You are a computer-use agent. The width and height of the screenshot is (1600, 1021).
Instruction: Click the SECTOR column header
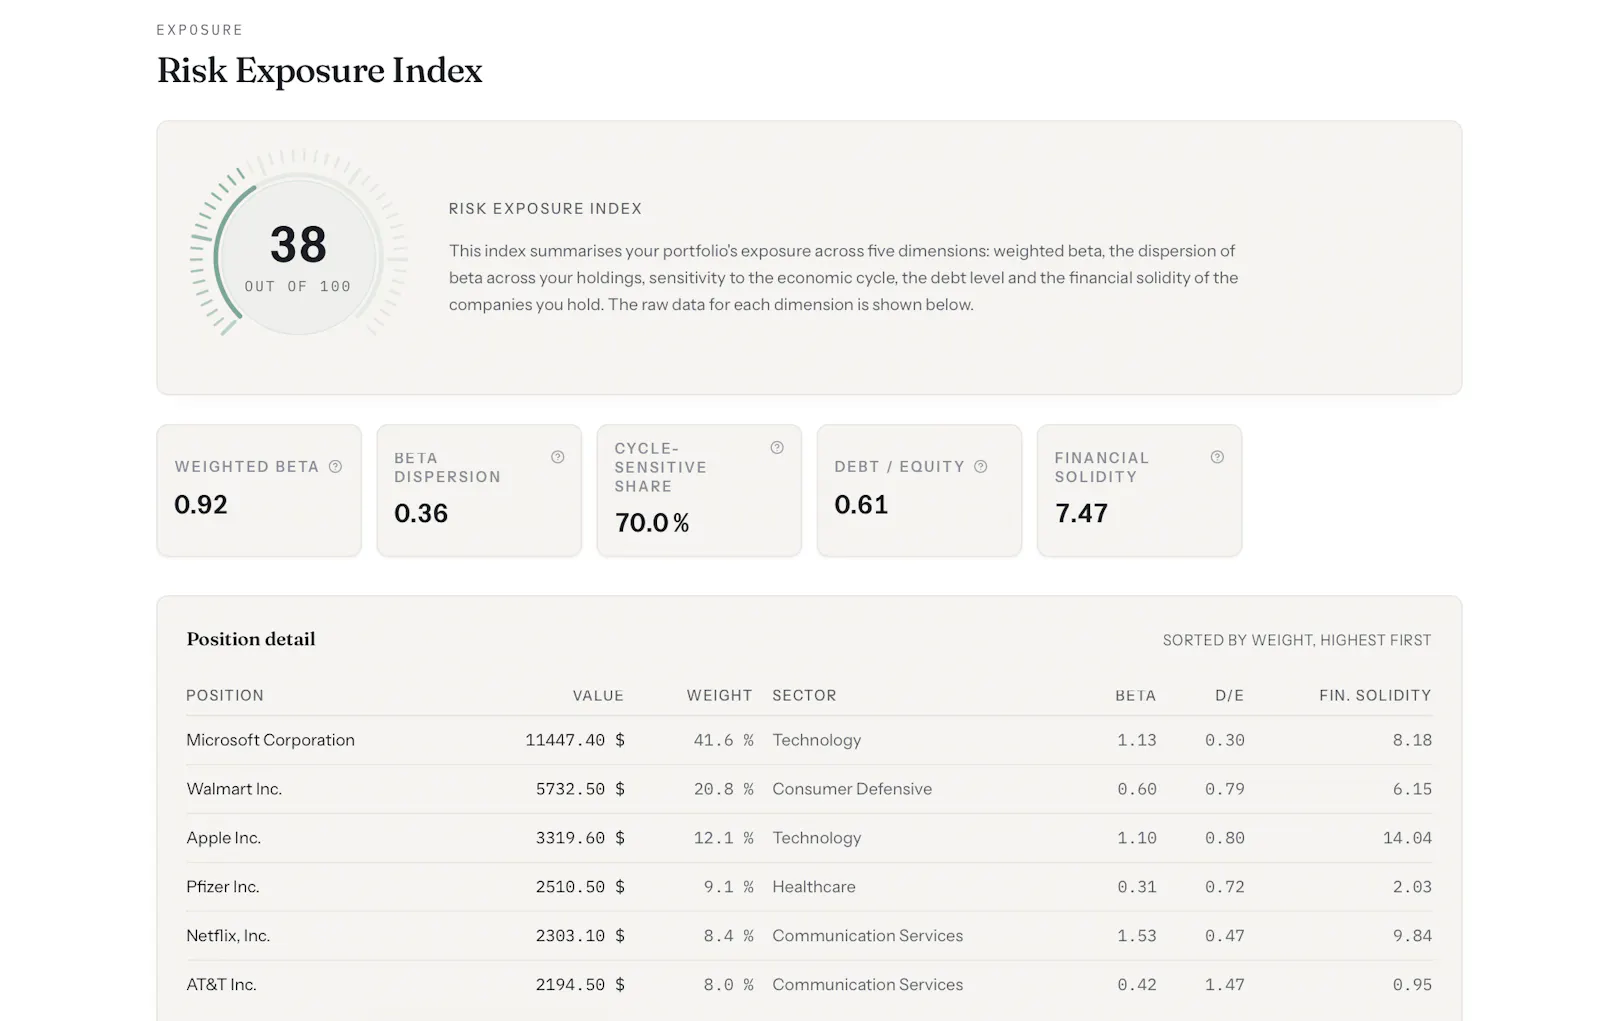coord(804,695)
